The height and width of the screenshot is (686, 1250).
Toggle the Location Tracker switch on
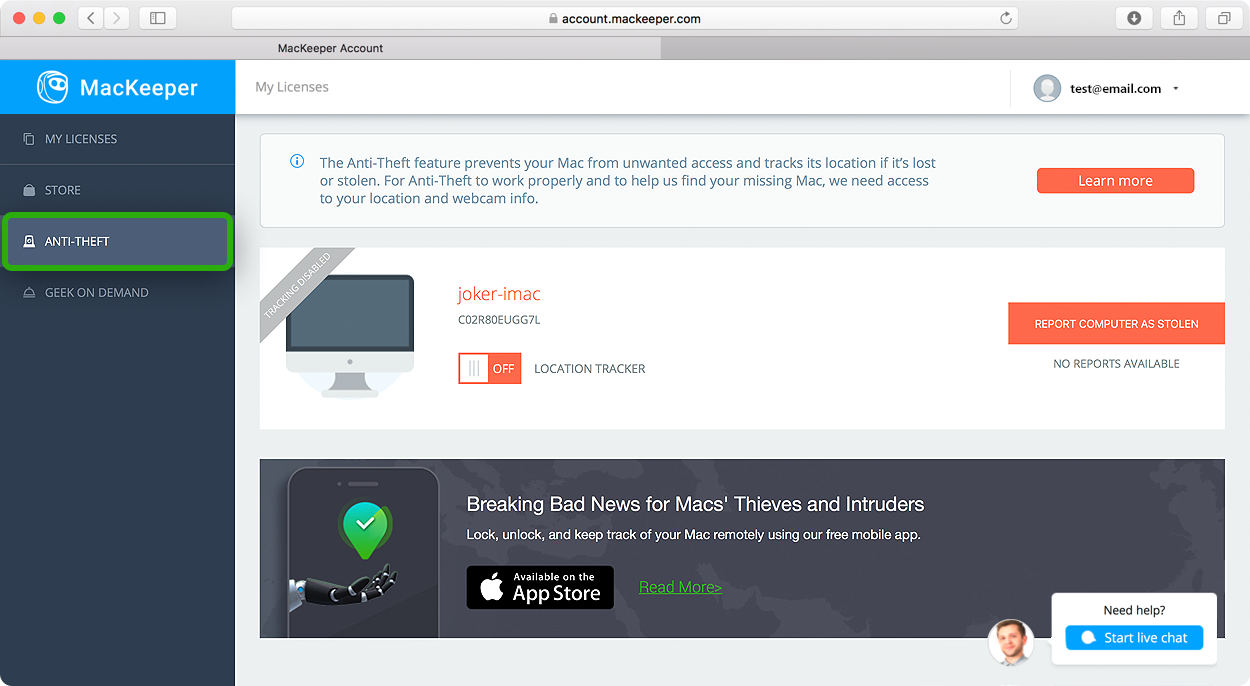(490, 368)
